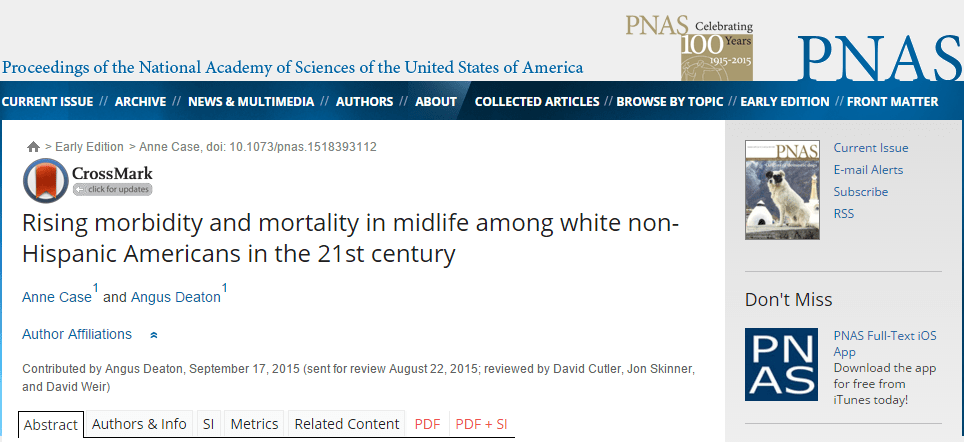Open the PDF + SI link
This screenshot has height=442, width=964.
(481, 424)
